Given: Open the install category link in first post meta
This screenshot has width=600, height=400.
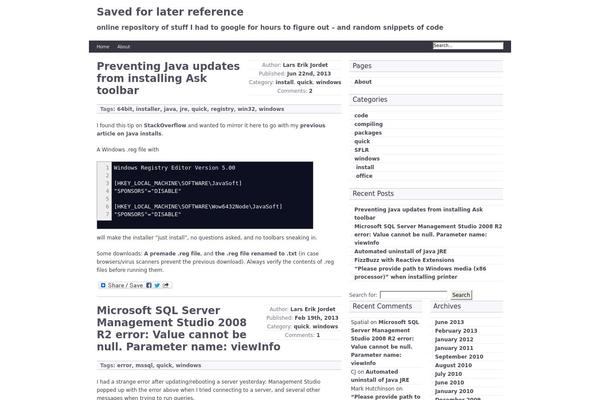Looking at the screenshot, I should click(x=284, y=82).
